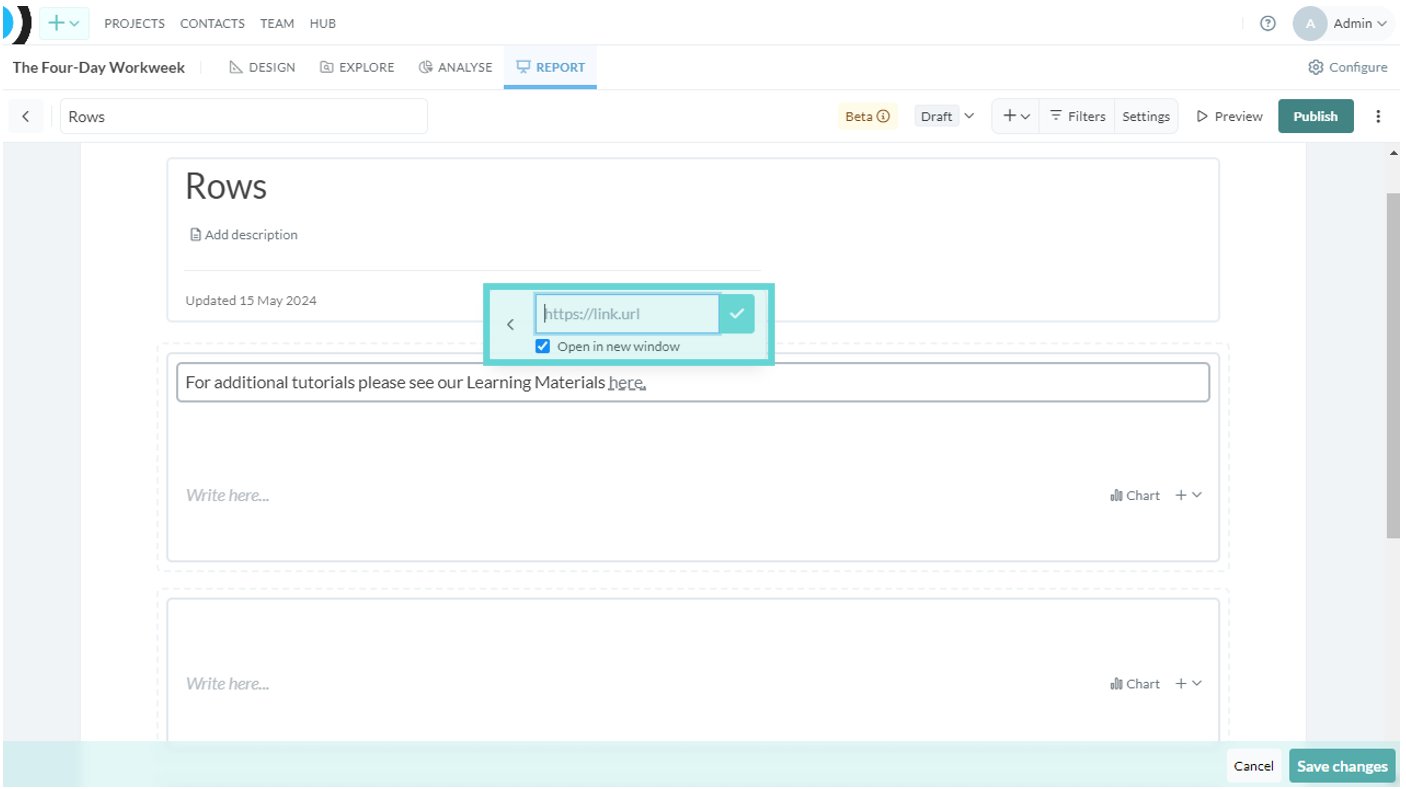
Task: Open the Admin account dropdown
Action: coord(1360,23)
